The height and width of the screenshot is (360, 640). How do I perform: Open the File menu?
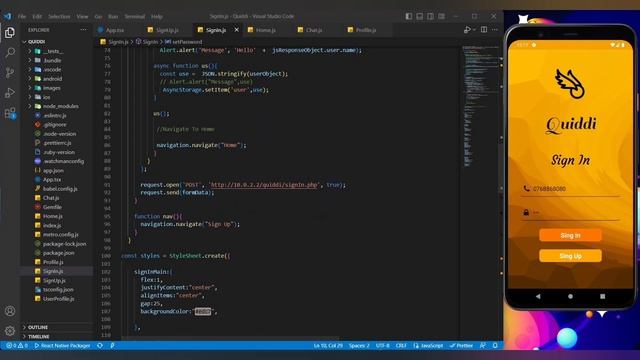pos(22,16)
